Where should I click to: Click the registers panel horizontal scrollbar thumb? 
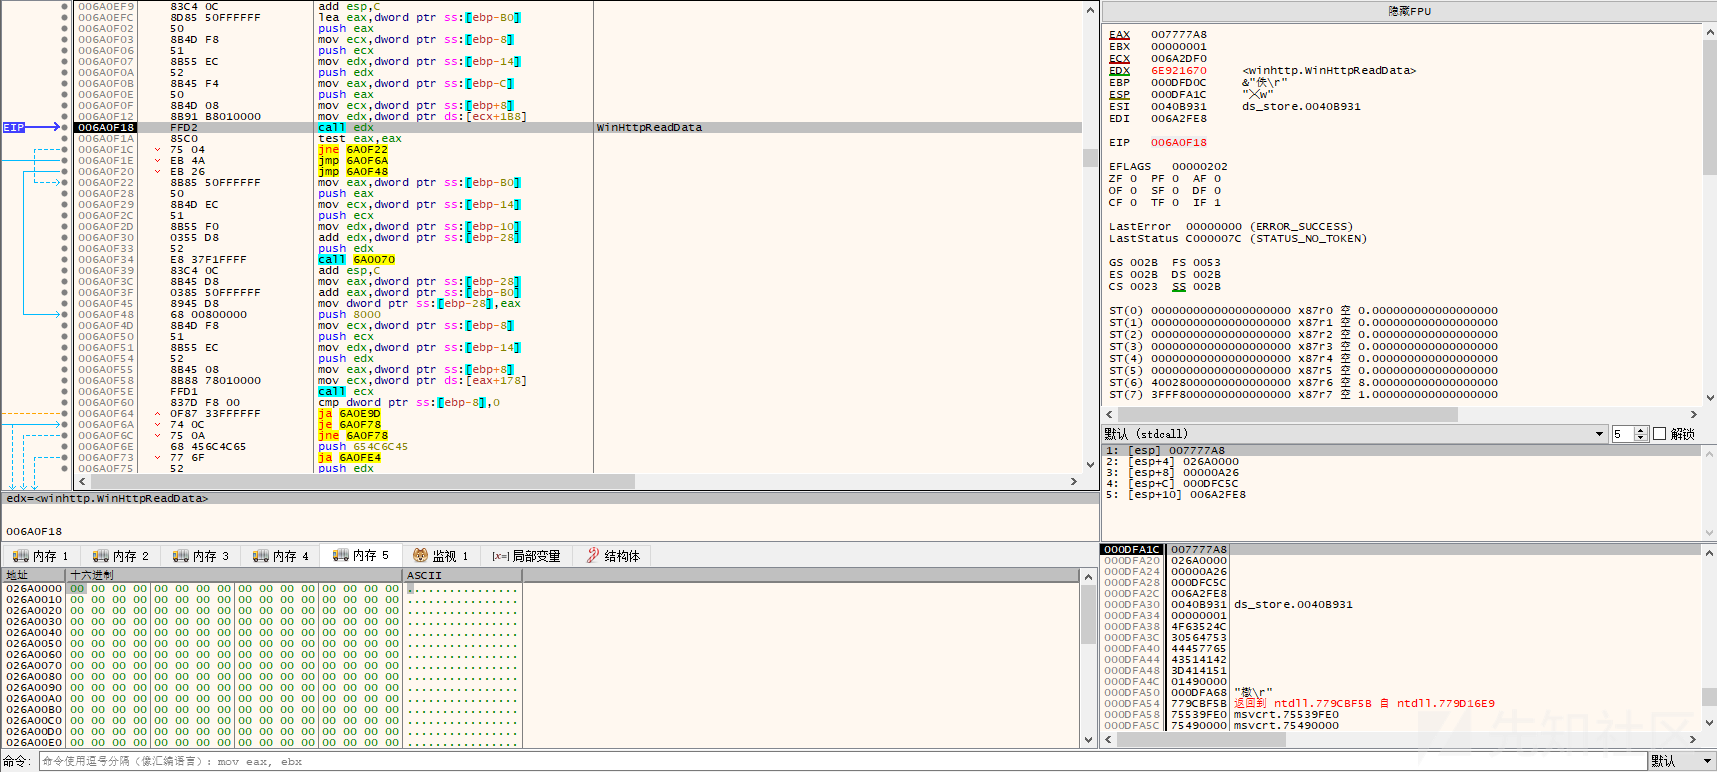coord(1288,414)
